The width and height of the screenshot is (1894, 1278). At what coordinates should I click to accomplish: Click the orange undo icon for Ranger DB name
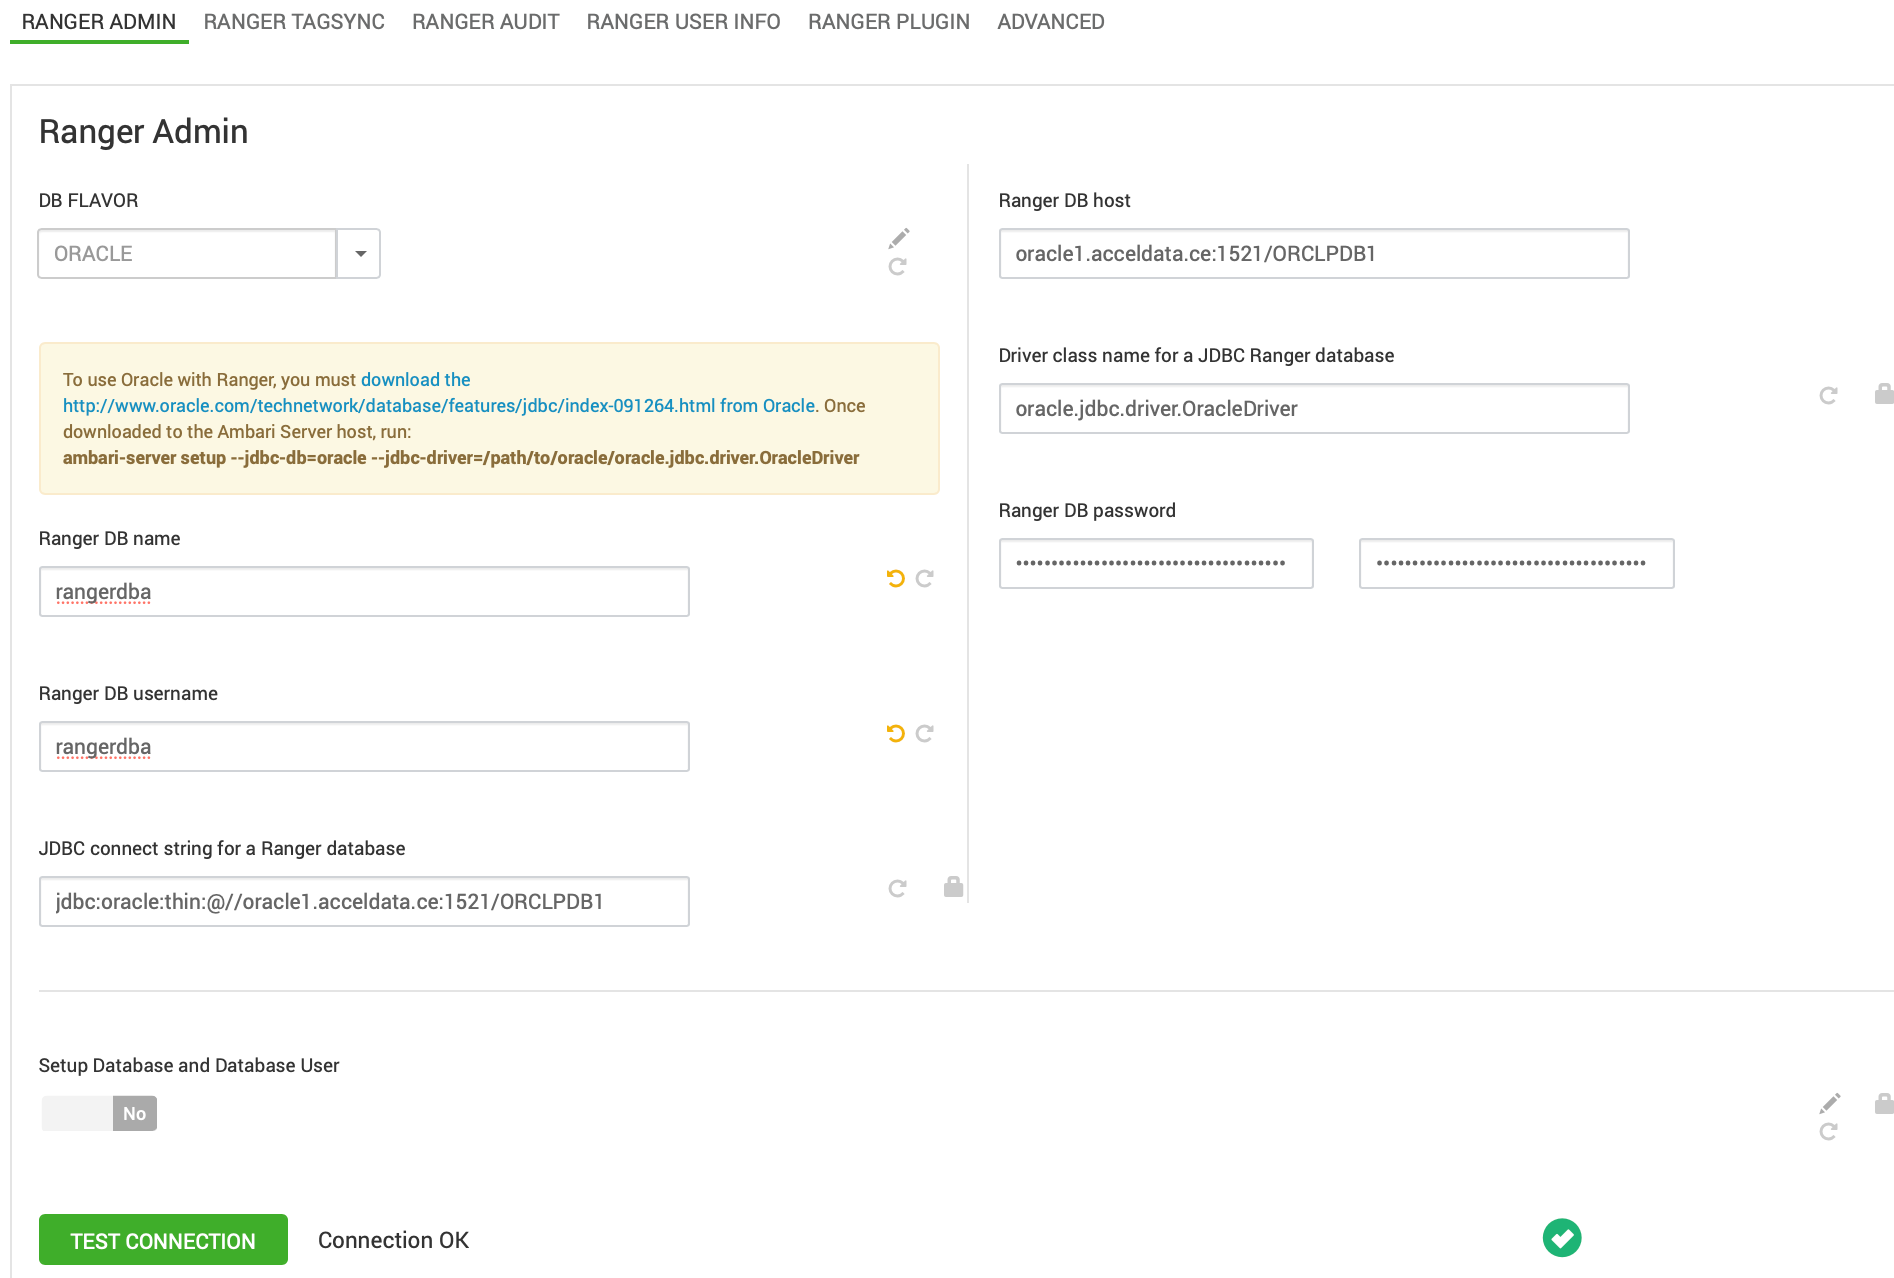[x=895, y=579]
